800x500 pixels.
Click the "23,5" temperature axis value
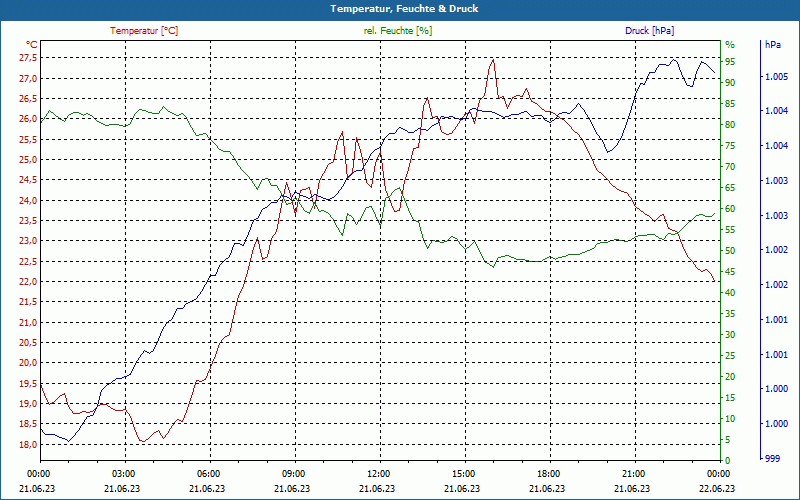(28, 221)
